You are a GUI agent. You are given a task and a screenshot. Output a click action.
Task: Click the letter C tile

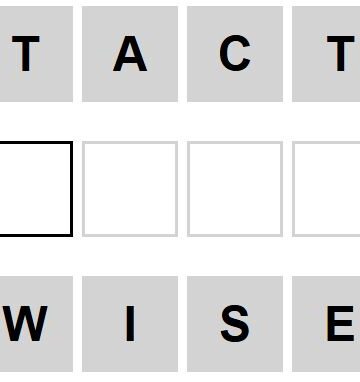235,54
